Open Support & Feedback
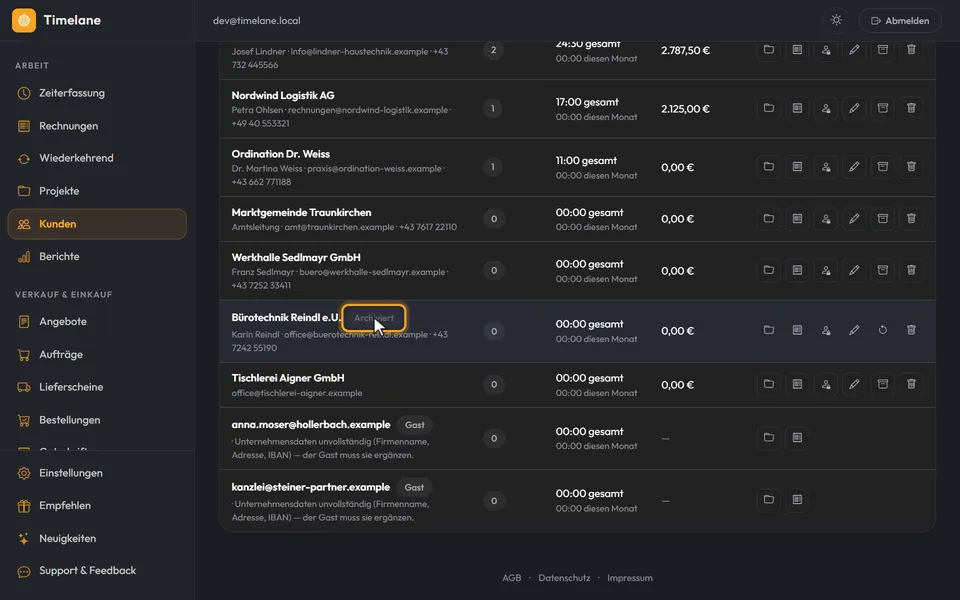 (x=97, y=571)
